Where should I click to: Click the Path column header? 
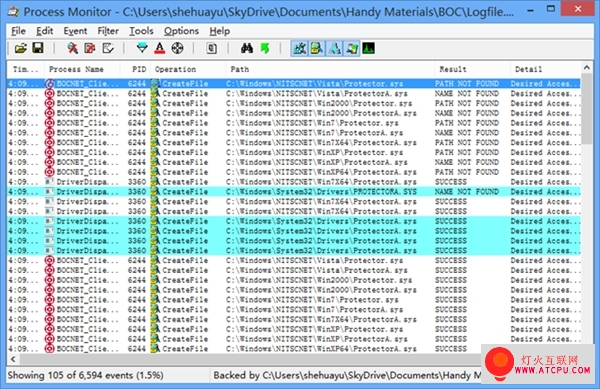point(330,69)
